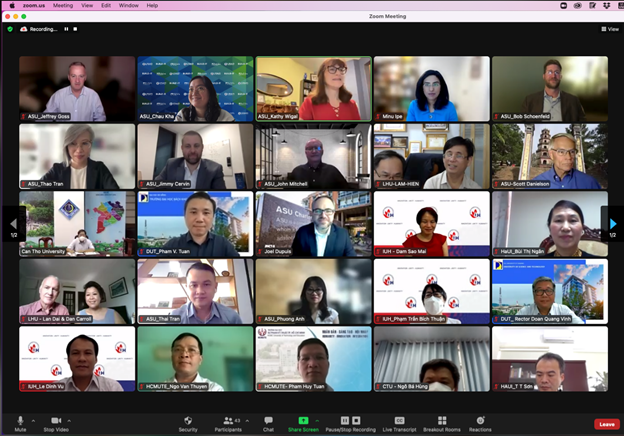Open the Apple menu
Viewport: 624px width, 436px height.
click(x=12, y=6)
